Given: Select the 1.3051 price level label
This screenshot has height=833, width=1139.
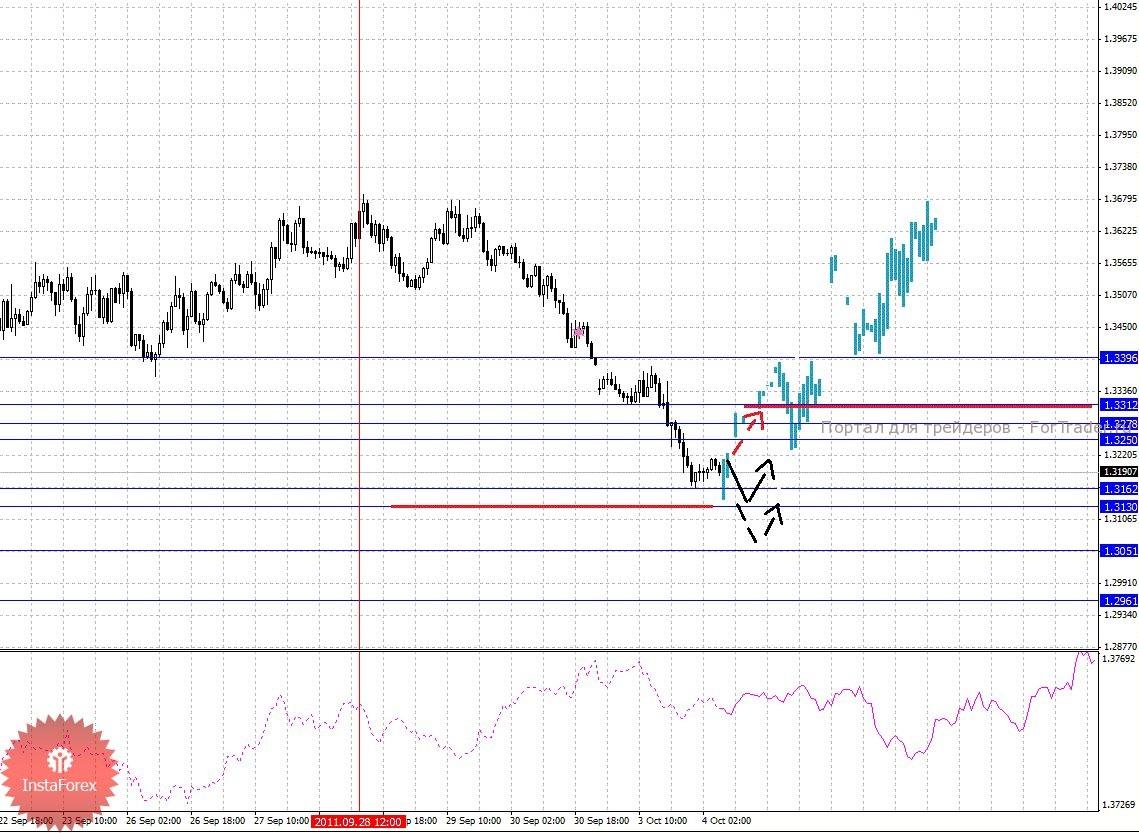Looking at the screenshot, I should coord(1117,550).
